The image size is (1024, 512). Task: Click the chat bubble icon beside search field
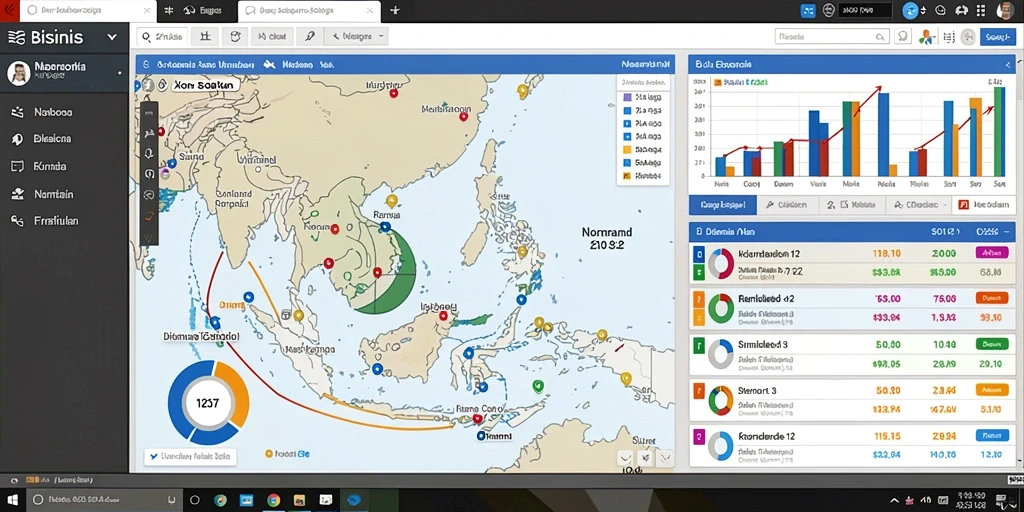(x=904, y=37)
